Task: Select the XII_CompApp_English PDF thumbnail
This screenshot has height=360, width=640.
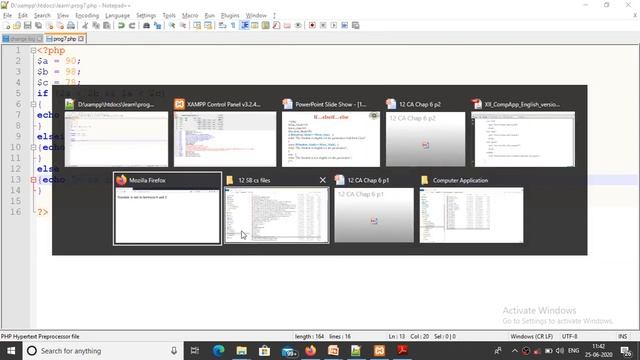Action: (523, 132)
